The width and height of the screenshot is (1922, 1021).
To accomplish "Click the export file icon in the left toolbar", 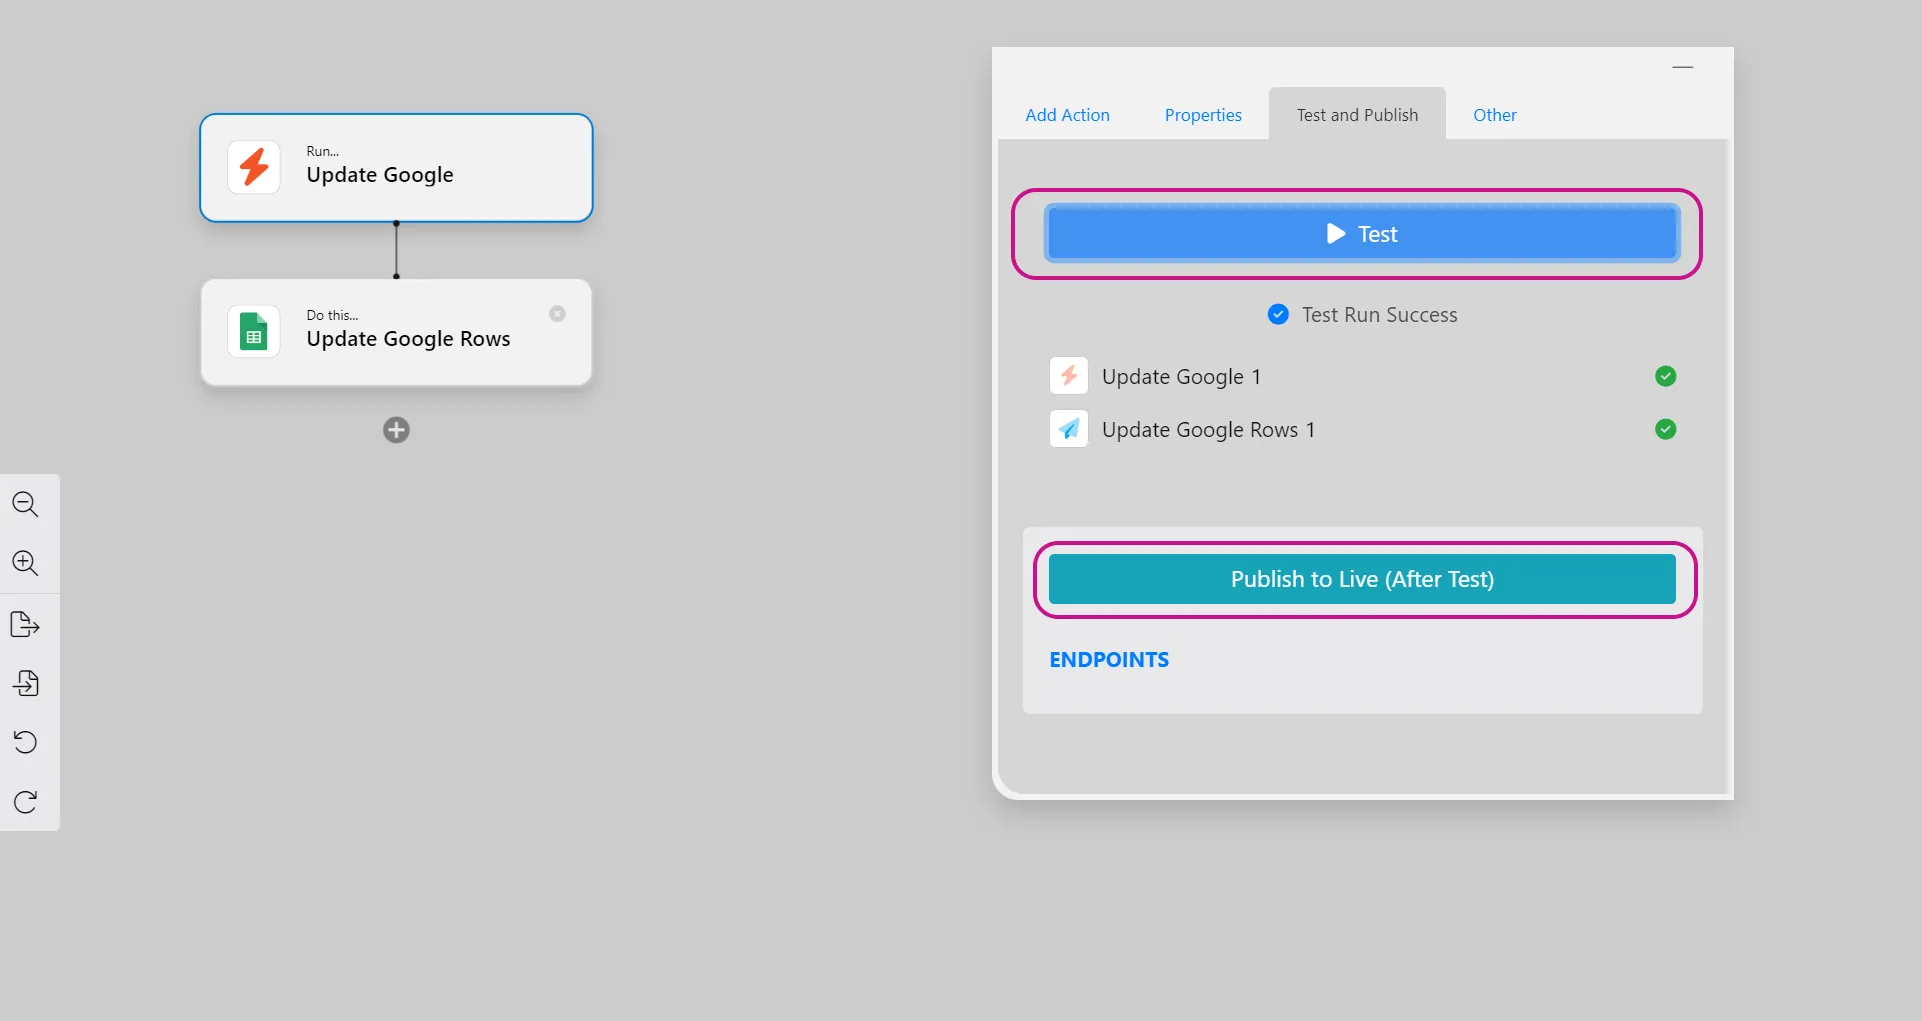I will (x=25, y=625).
